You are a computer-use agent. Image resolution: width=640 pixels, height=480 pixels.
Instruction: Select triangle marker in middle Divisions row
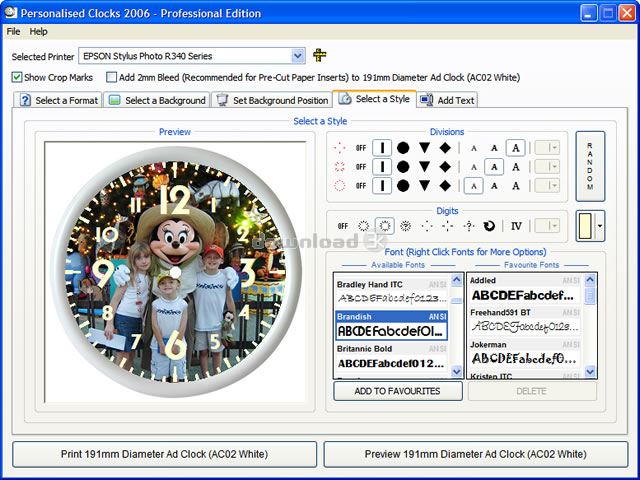coord(424,167)
